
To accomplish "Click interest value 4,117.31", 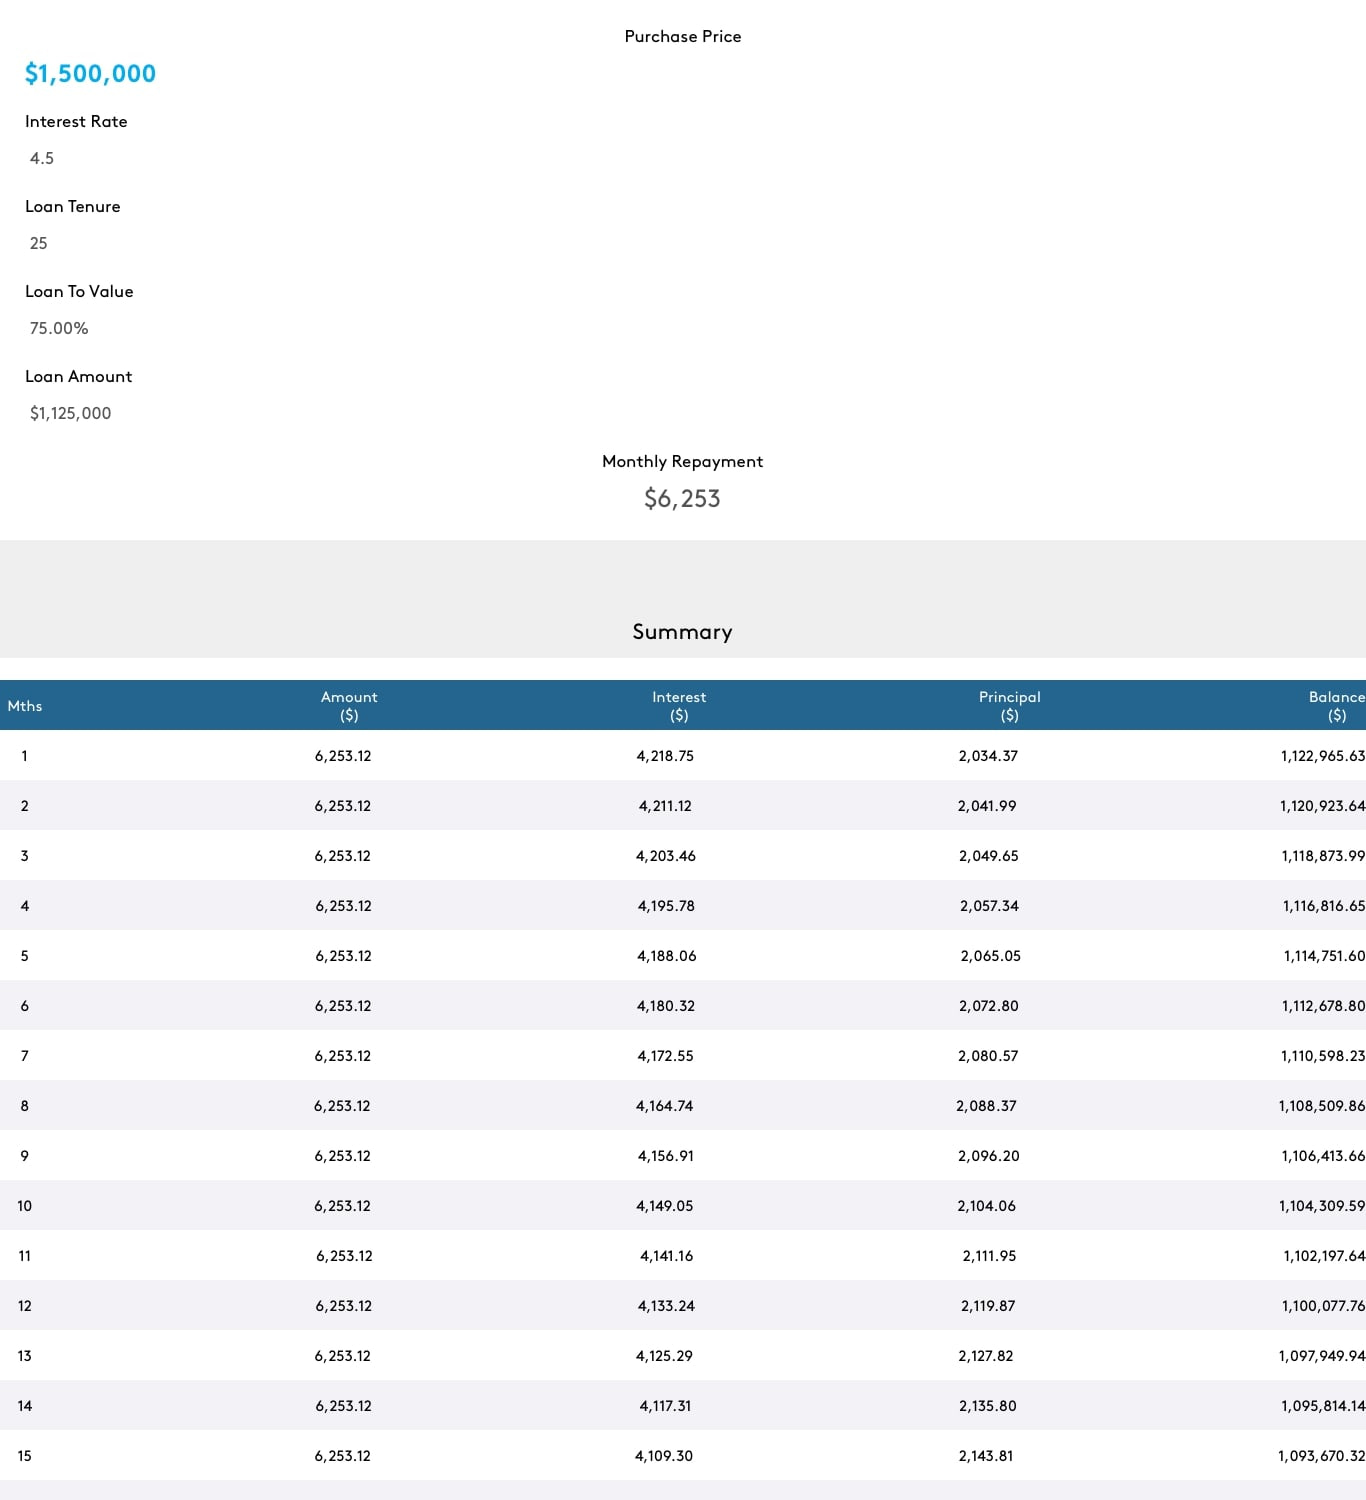I will click(666, 1406).
